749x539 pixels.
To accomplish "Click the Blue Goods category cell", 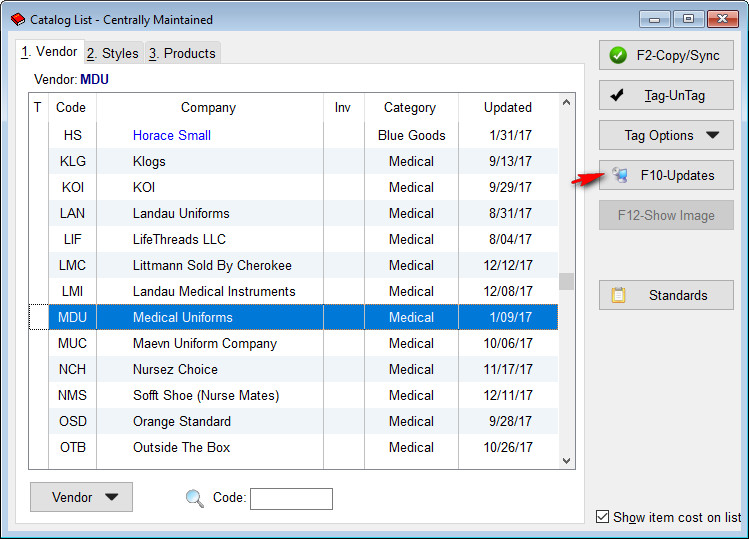I will click(411, 135).
